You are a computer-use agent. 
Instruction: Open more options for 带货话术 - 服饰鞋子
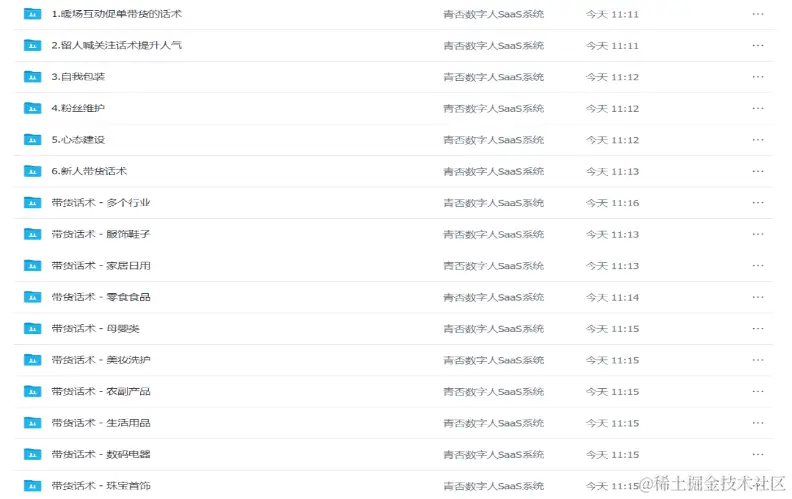pyautogui.click(x=758, y=234)
